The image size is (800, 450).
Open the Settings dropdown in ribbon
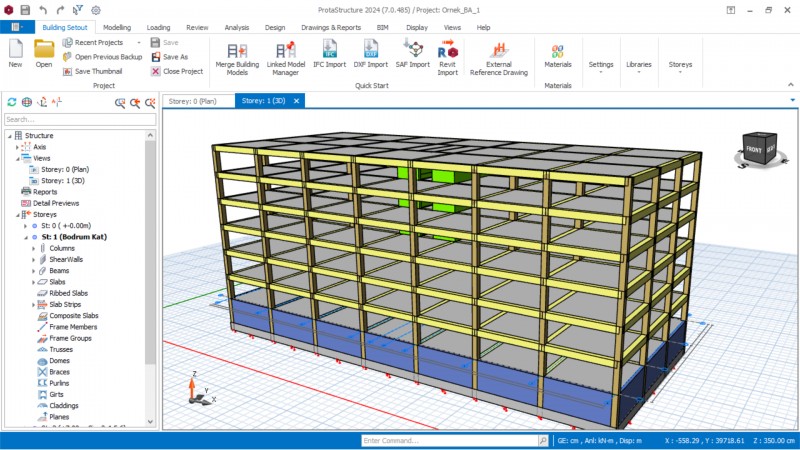(601, 65)
